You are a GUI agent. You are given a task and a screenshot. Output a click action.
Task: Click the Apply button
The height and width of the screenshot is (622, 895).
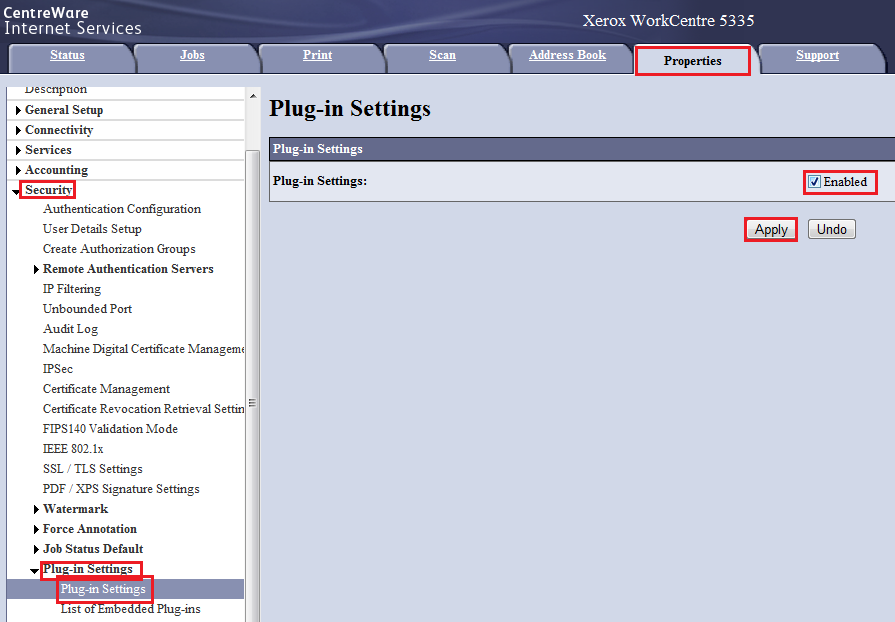click(770, 229)
